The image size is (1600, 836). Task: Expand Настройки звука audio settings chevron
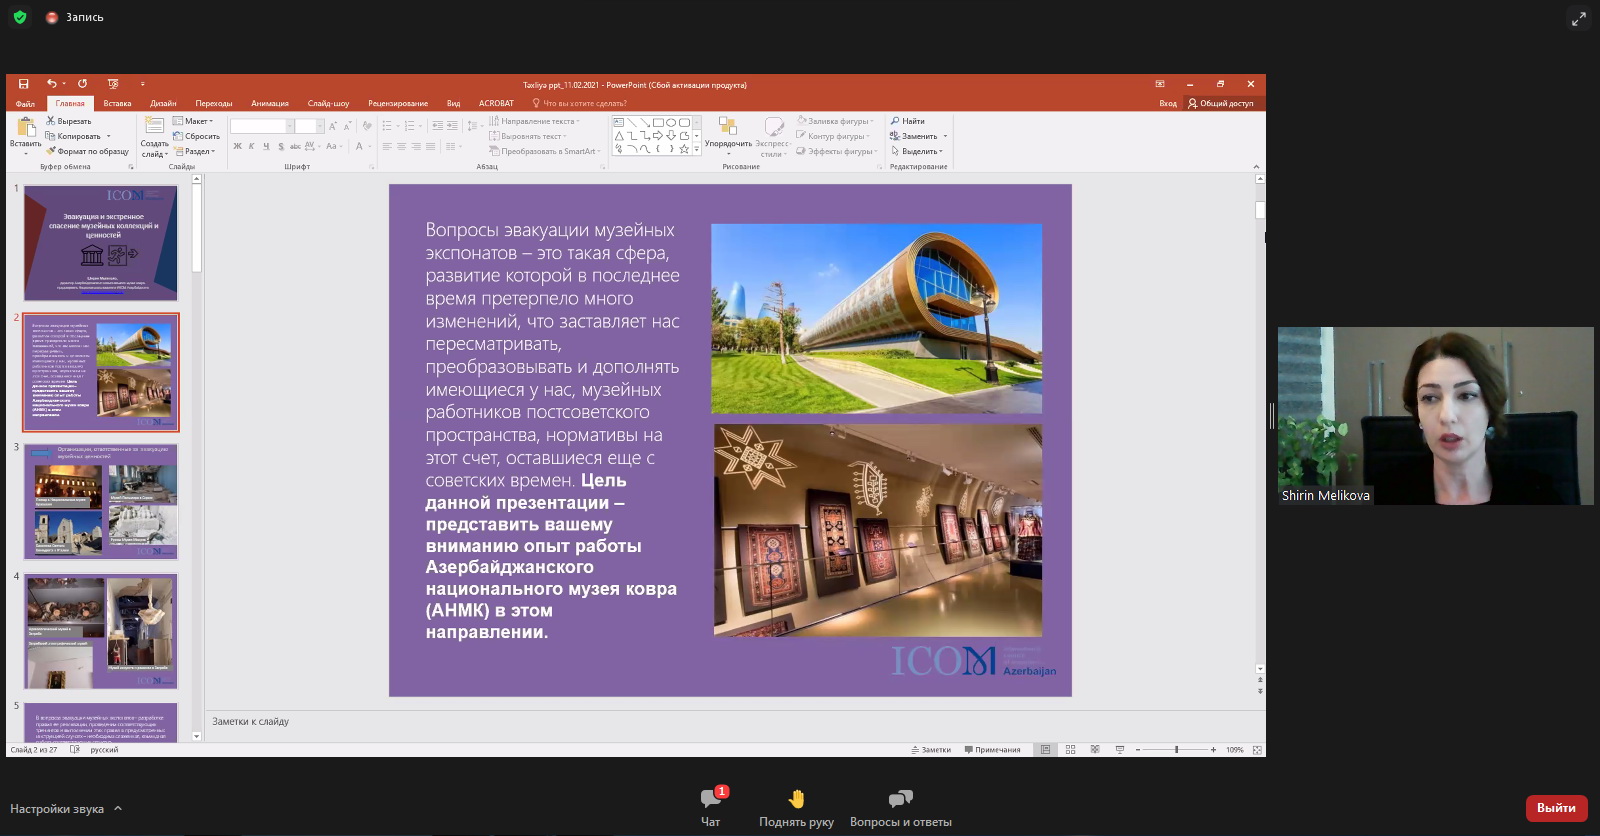(x=118, y=808)
